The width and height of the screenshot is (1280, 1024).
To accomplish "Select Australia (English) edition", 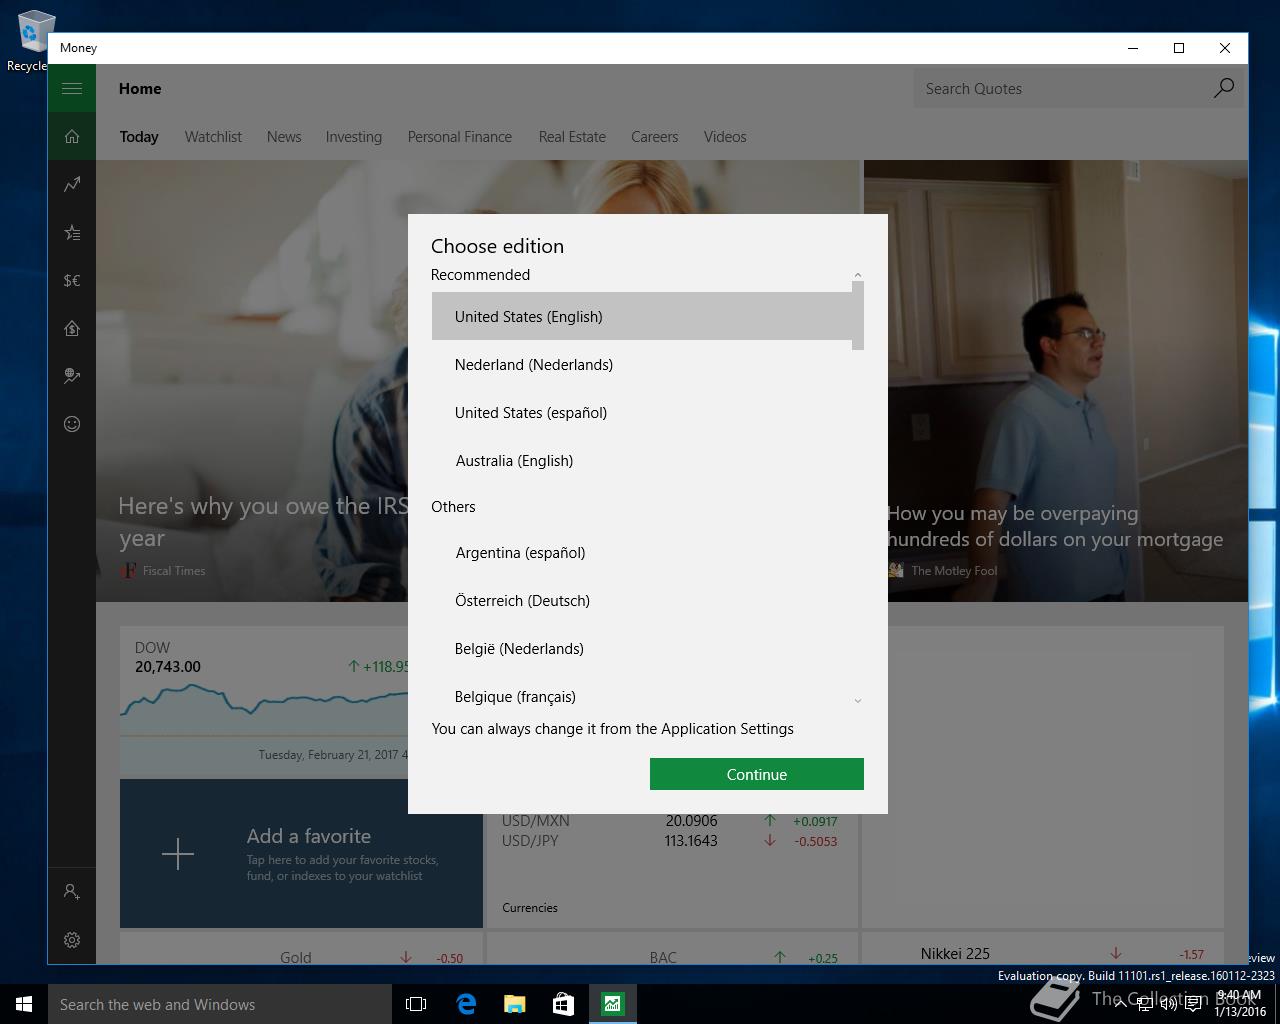I will click(x=641, y=460).
